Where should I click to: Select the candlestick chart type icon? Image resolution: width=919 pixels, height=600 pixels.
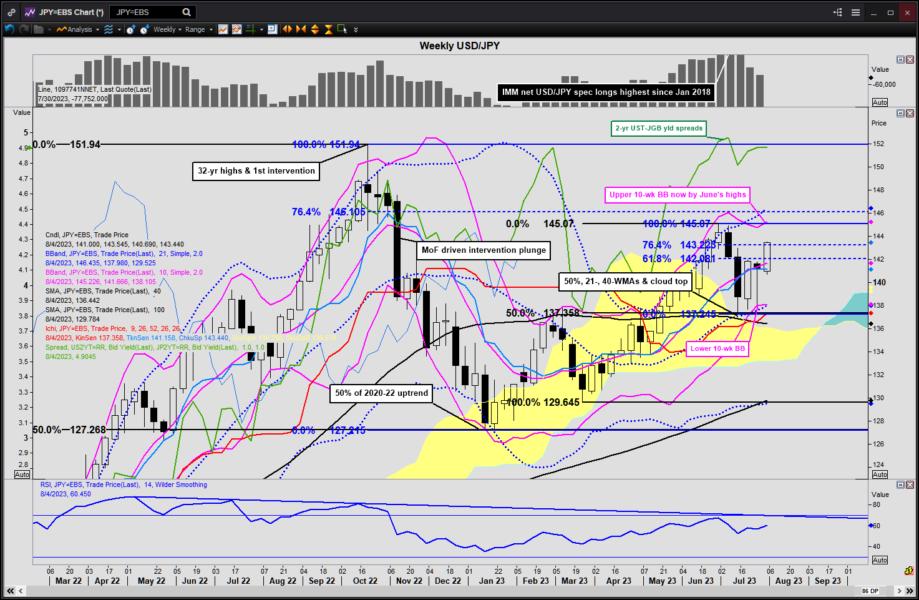pos(237,29)
